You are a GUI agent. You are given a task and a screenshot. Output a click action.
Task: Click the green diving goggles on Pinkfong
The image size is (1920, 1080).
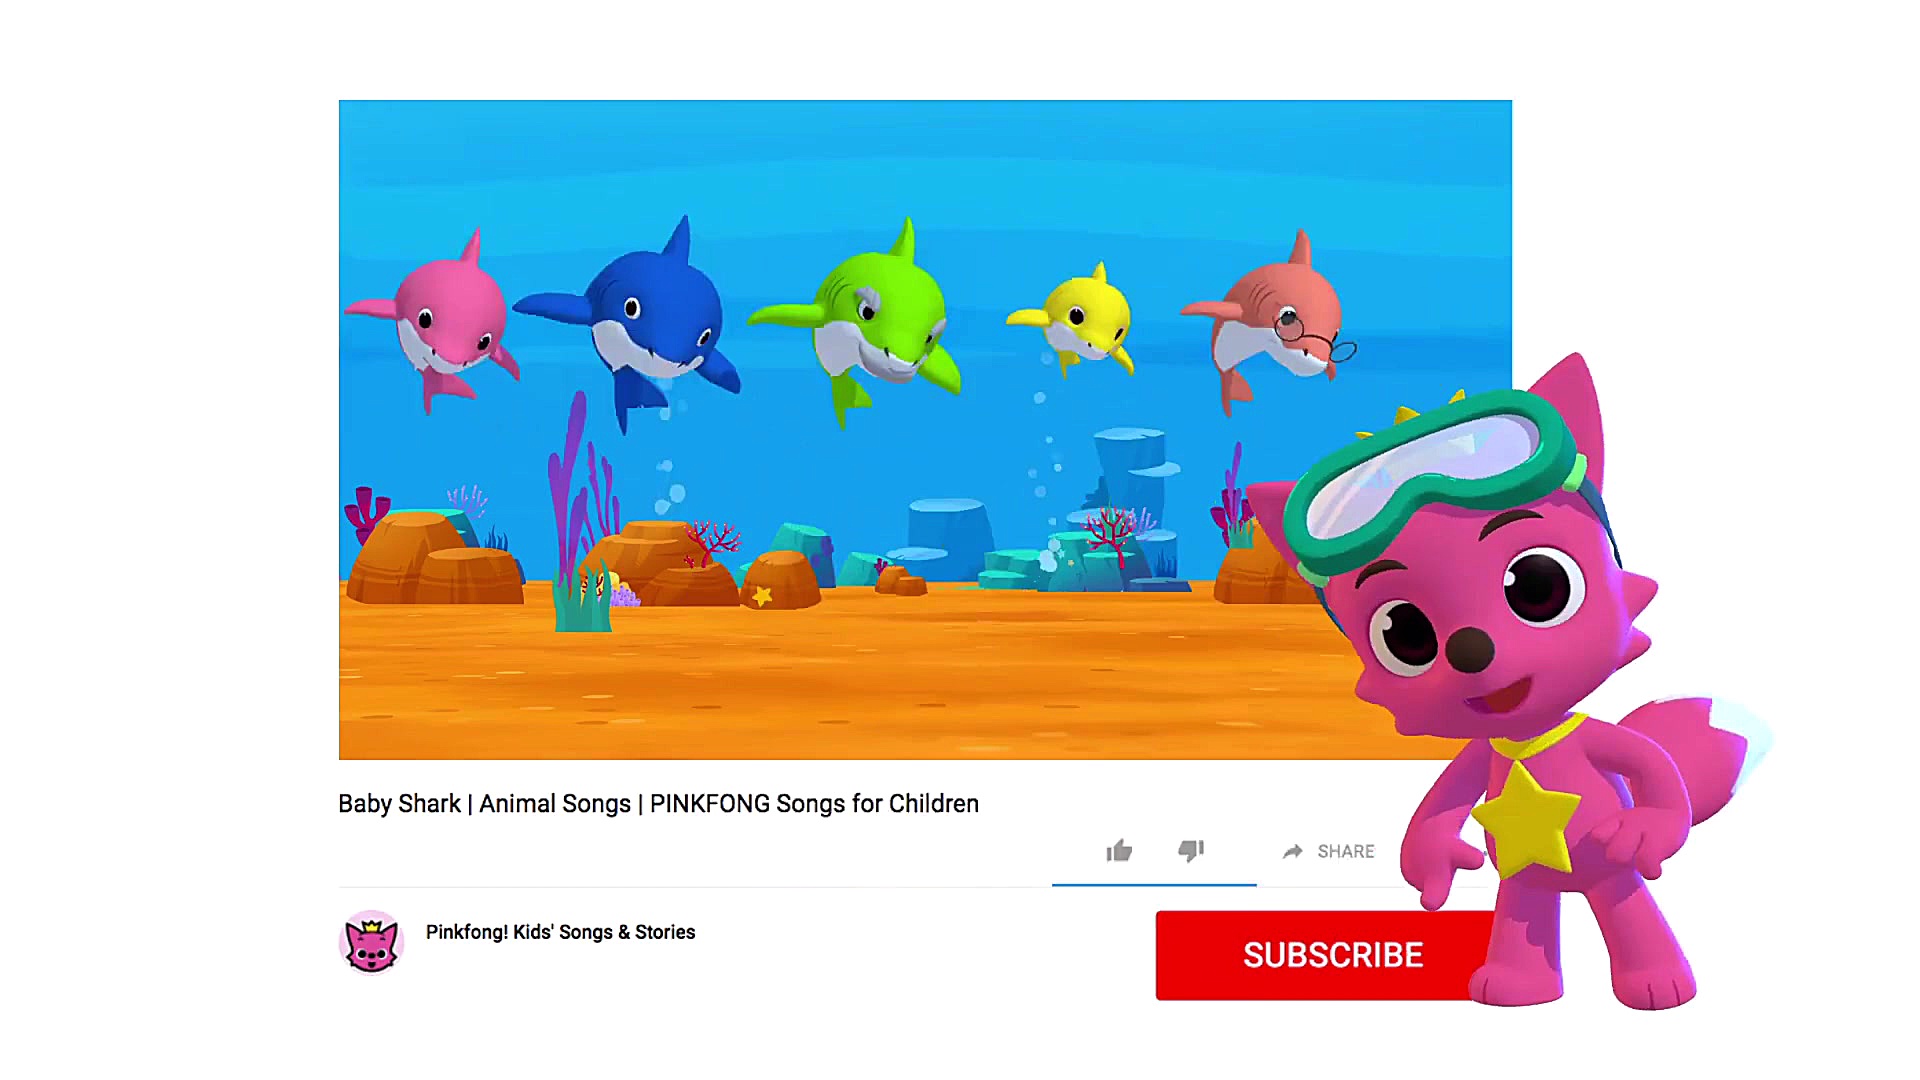tap(1432, 478)
